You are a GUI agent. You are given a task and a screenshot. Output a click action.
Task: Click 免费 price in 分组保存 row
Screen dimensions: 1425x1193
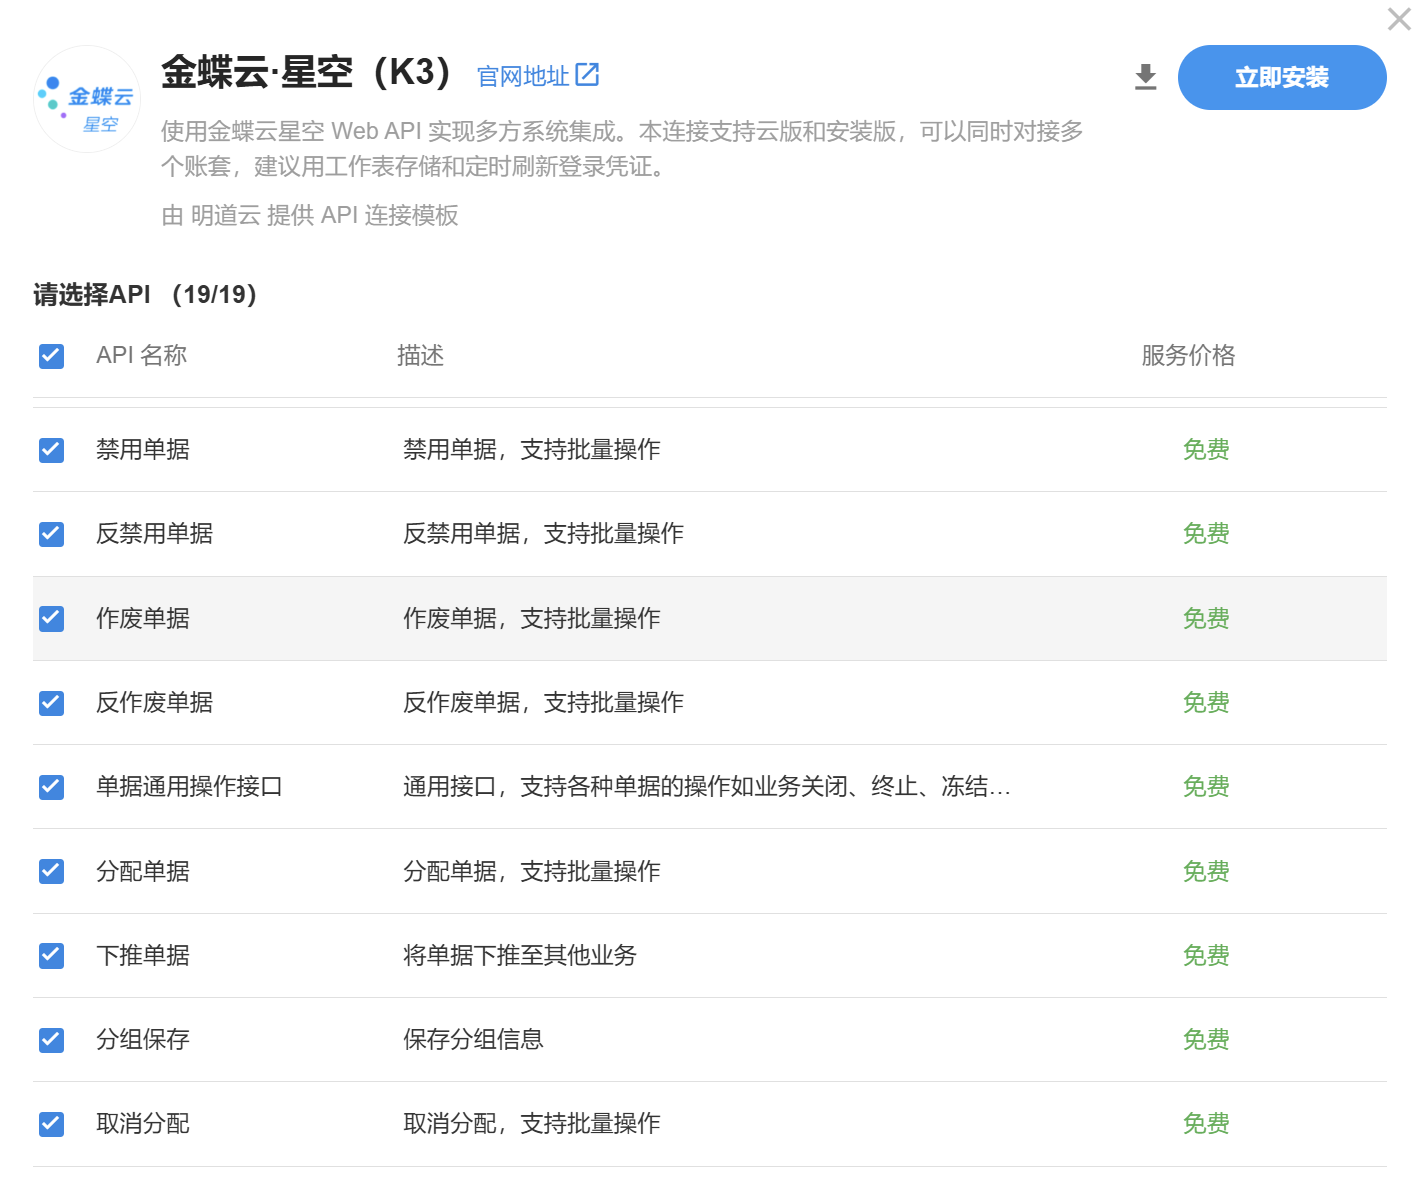click(x=1206, y=1040)
